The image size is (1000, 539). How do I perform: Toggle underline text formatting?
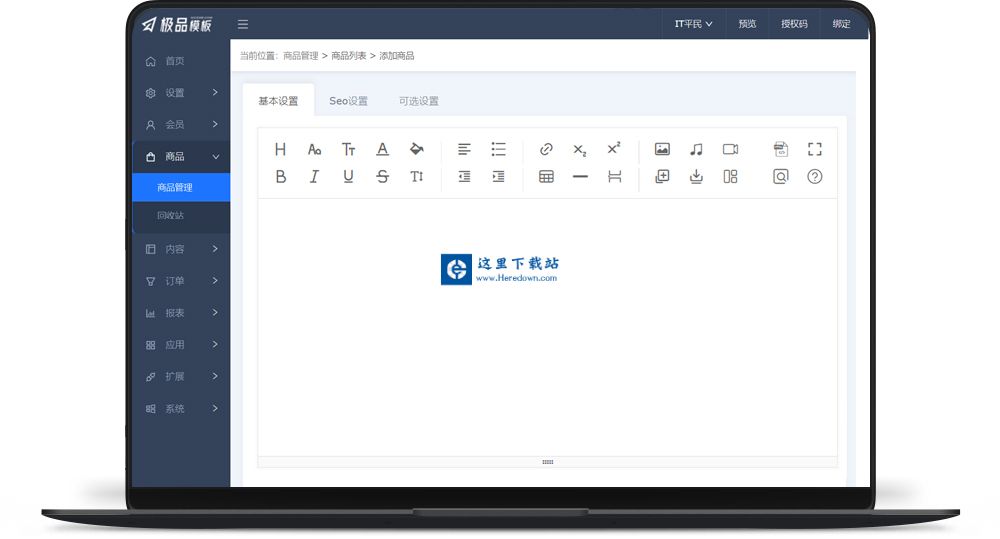pos(348,176)
